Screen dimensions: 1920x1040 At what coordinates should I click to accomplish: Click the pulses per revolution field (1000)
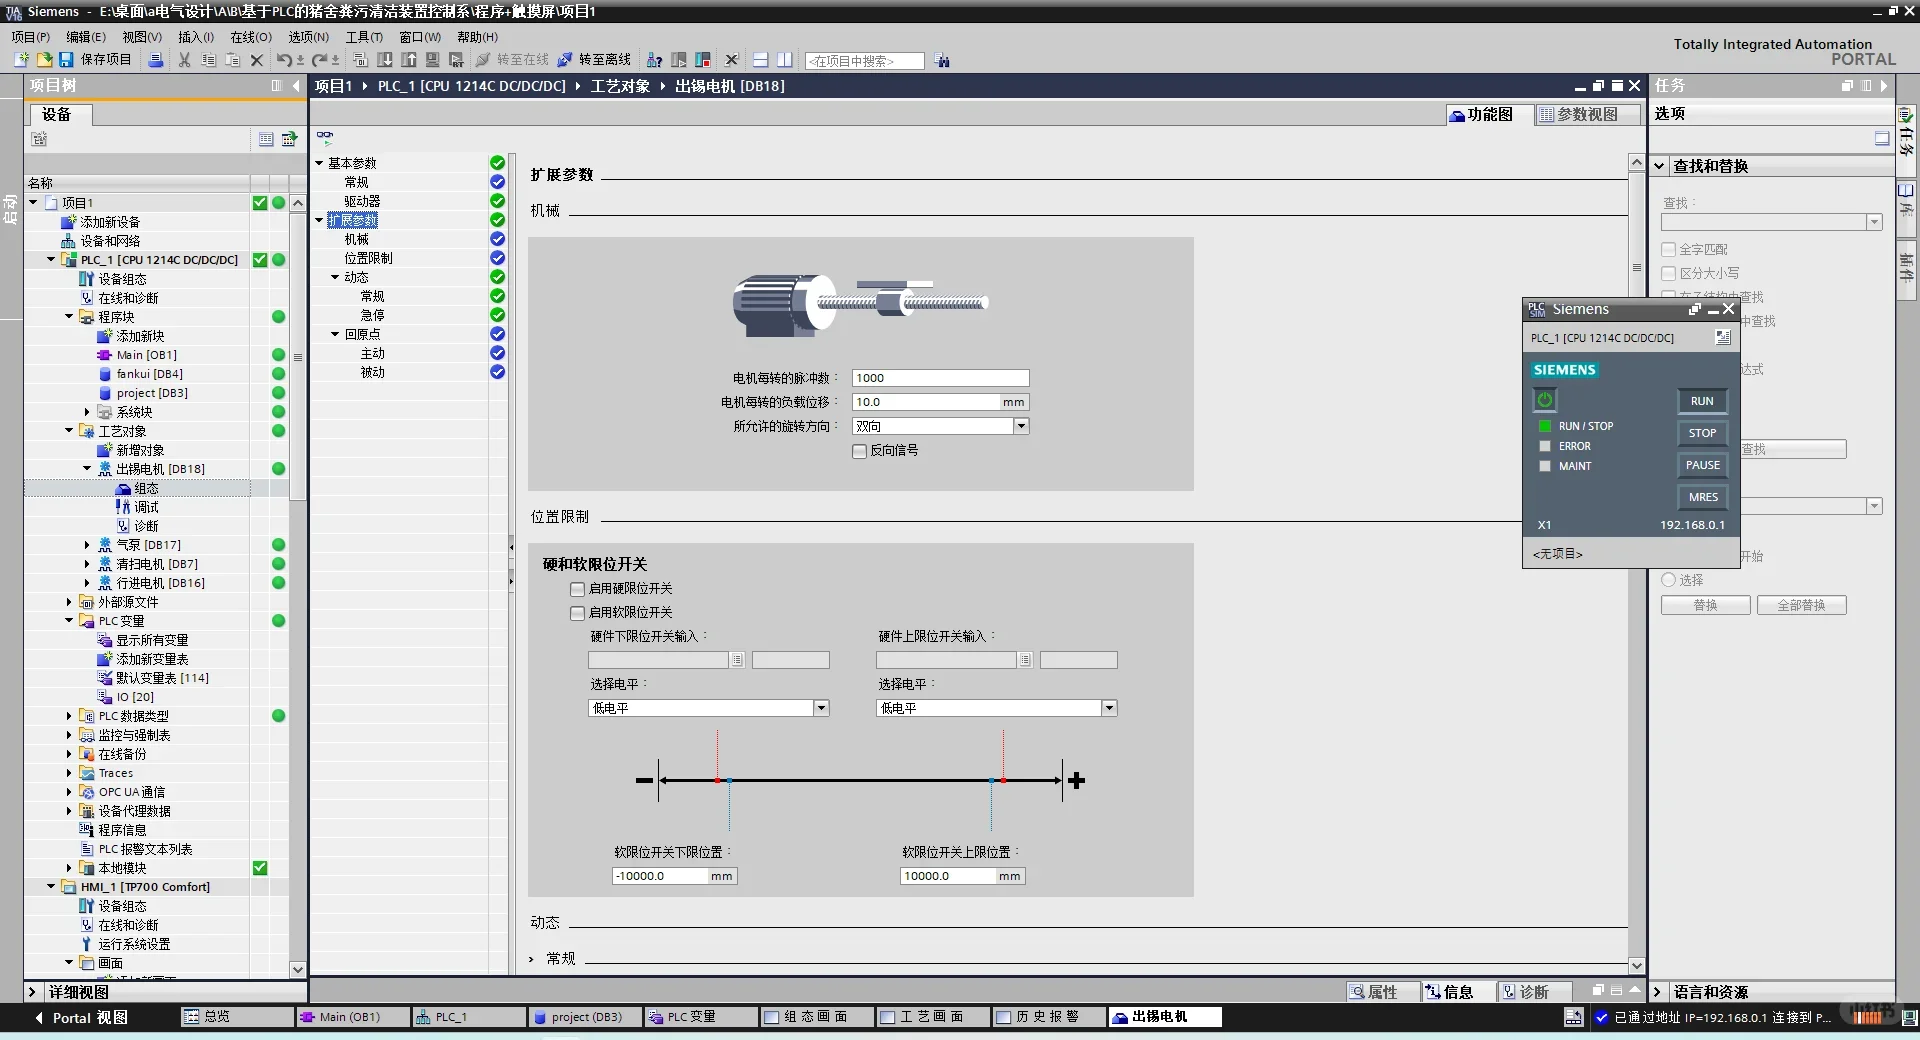point(940,378)
